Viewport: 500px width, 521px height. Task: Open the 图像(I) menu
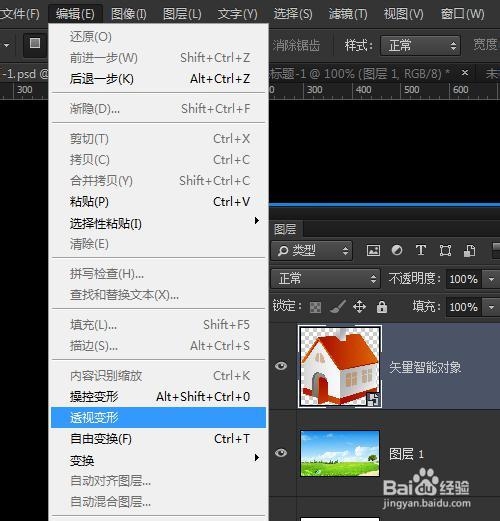[129, 14]
